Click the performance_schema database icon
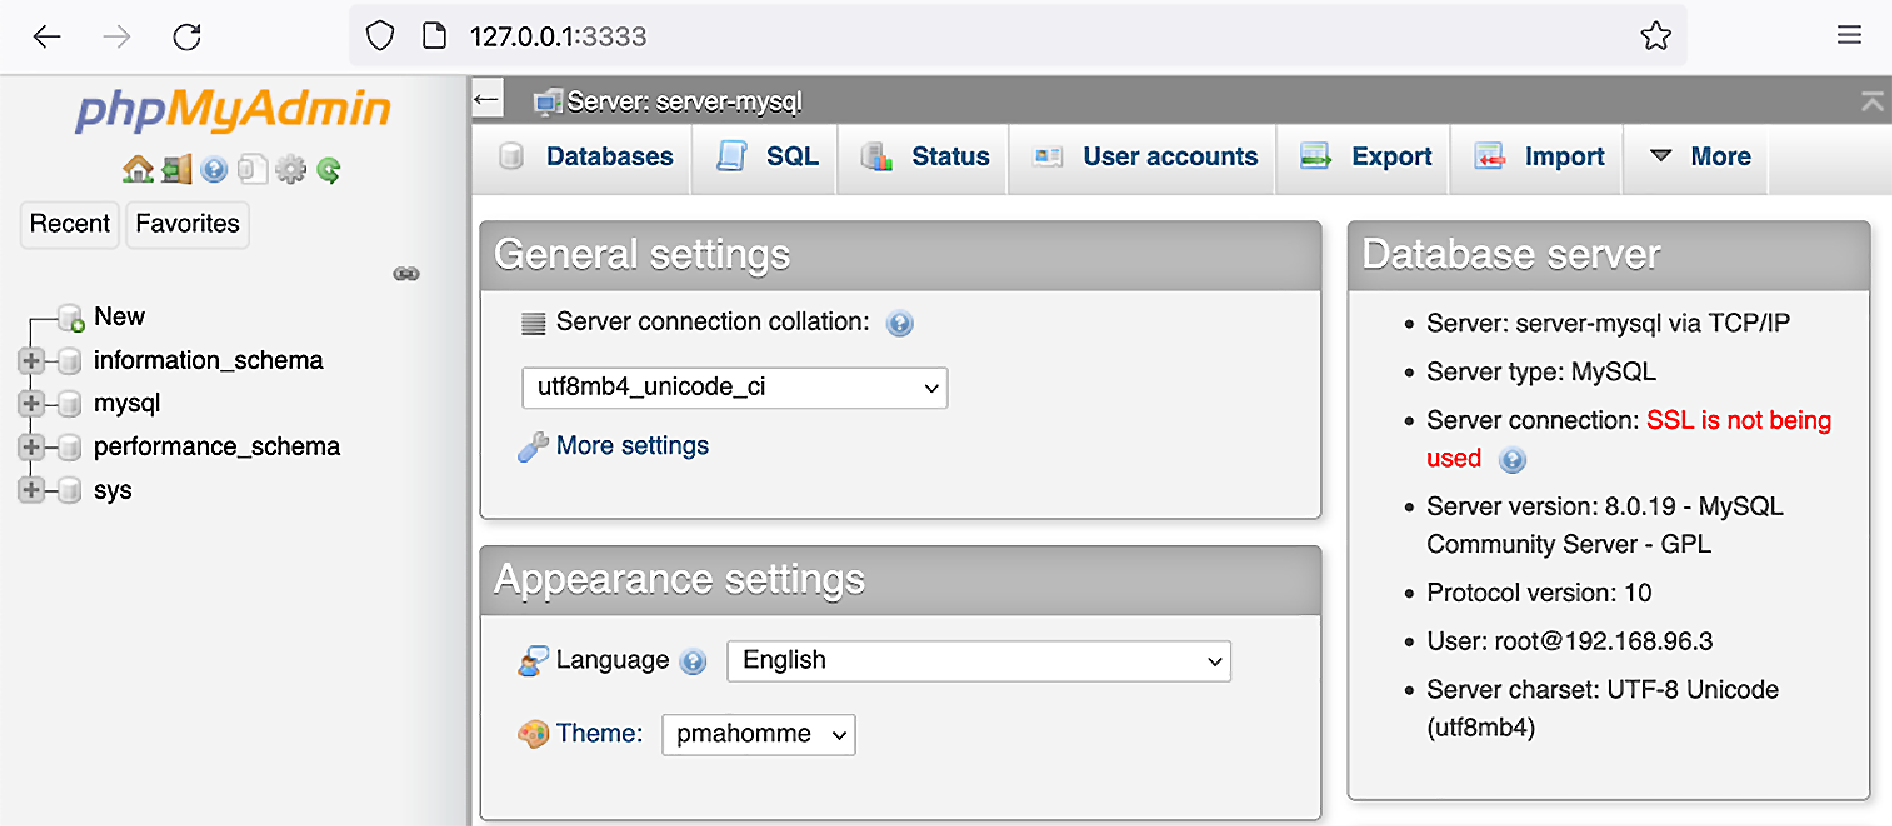 pos(69,447)
